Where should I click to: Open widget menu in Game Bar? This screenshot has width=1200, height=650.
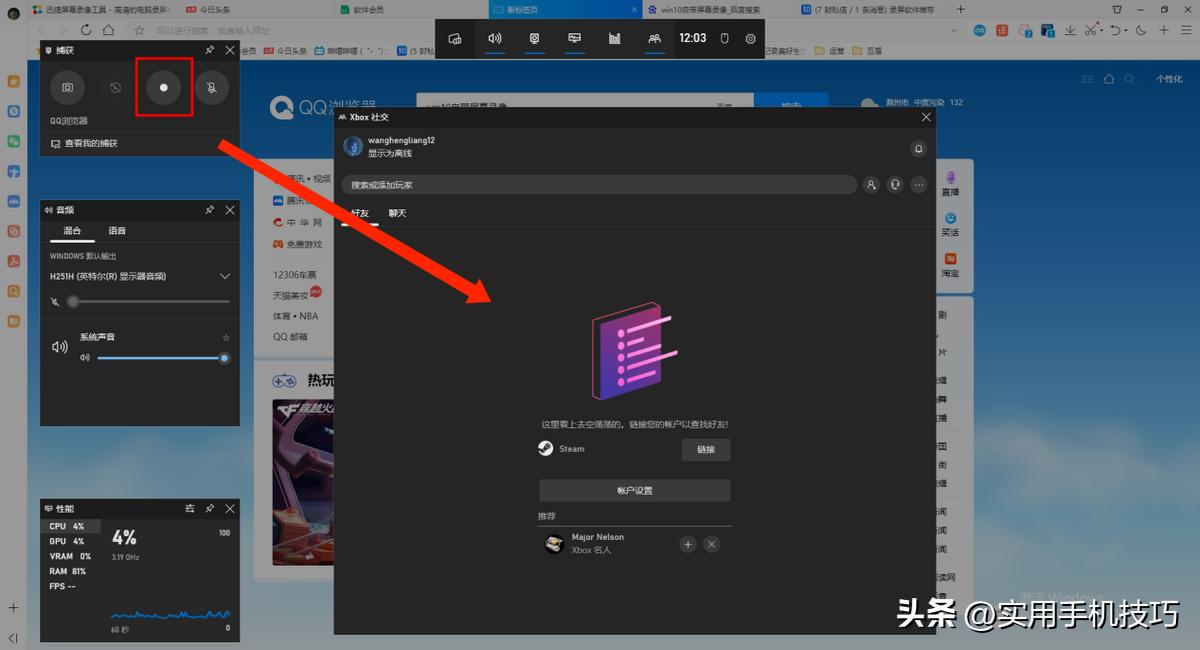click(455, 38)
